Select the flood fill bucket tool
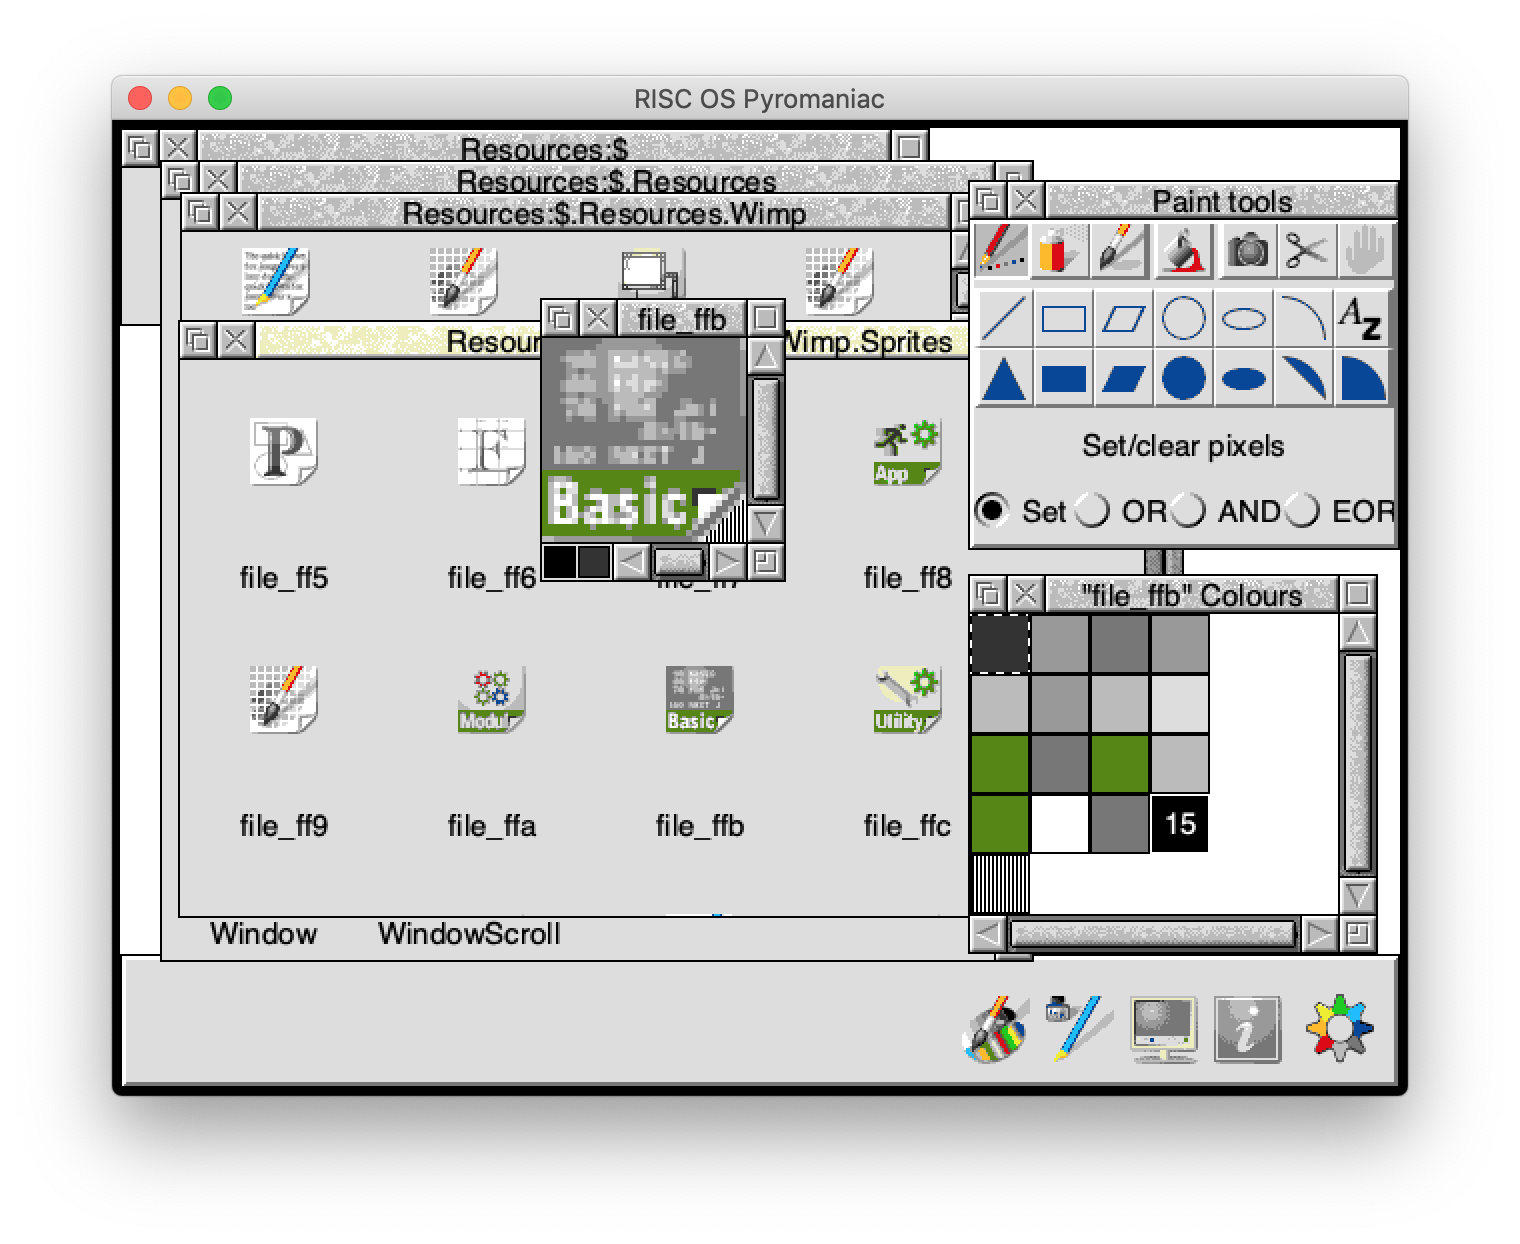This screenshot has width=1520, height=1244. pos(1184,250)
